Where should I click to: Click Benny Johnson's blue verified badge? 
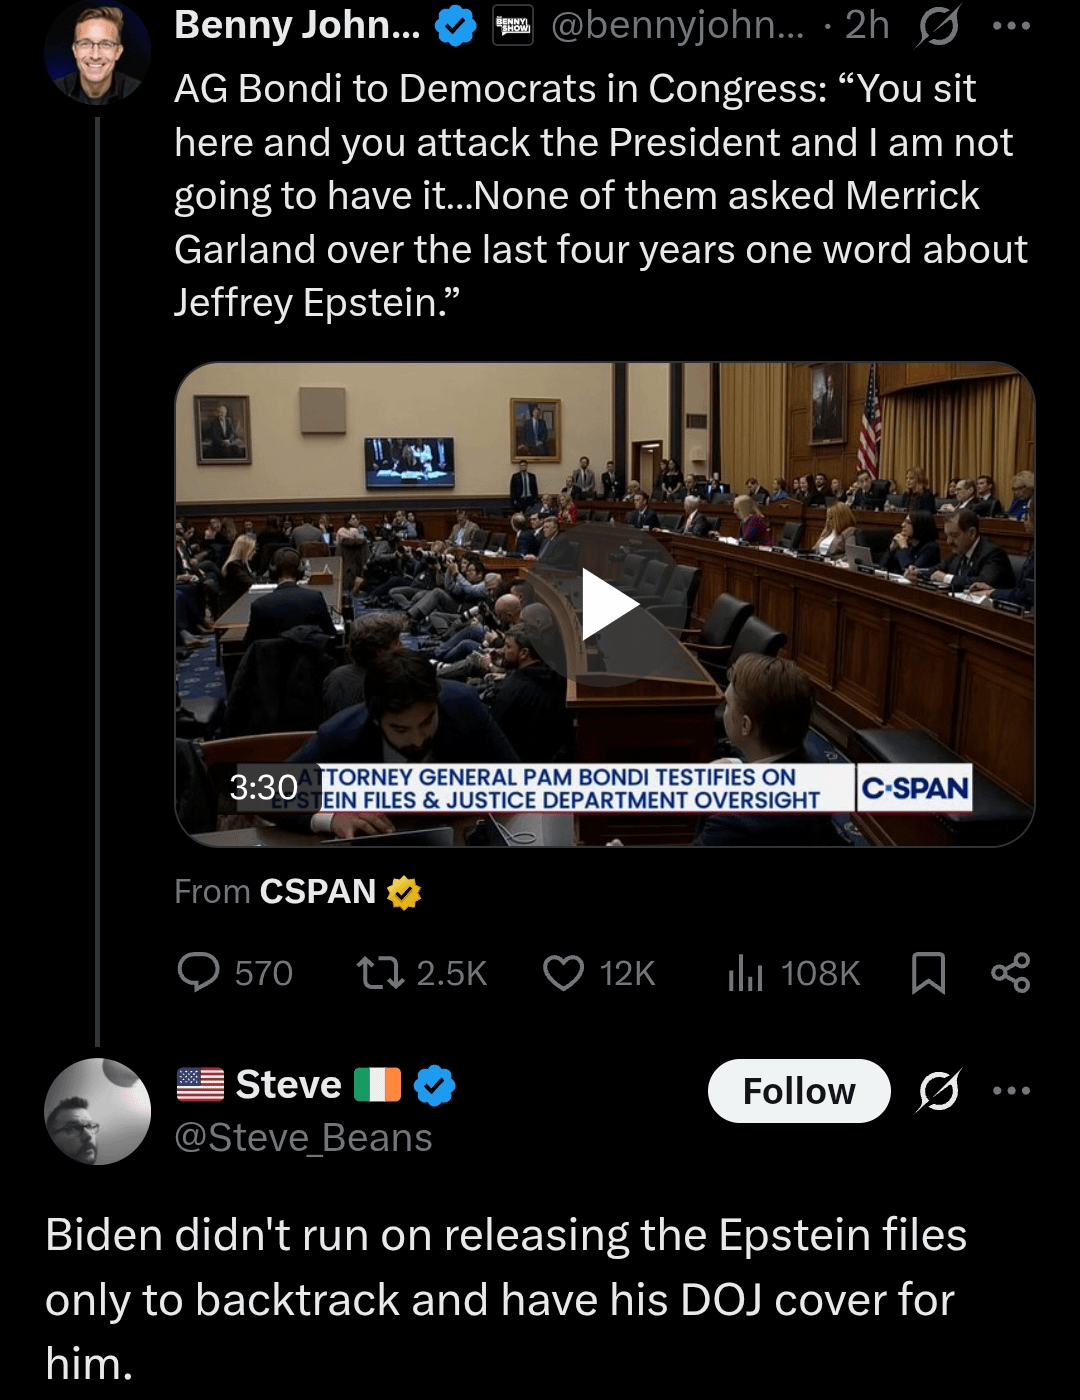(x=456, y=26)
